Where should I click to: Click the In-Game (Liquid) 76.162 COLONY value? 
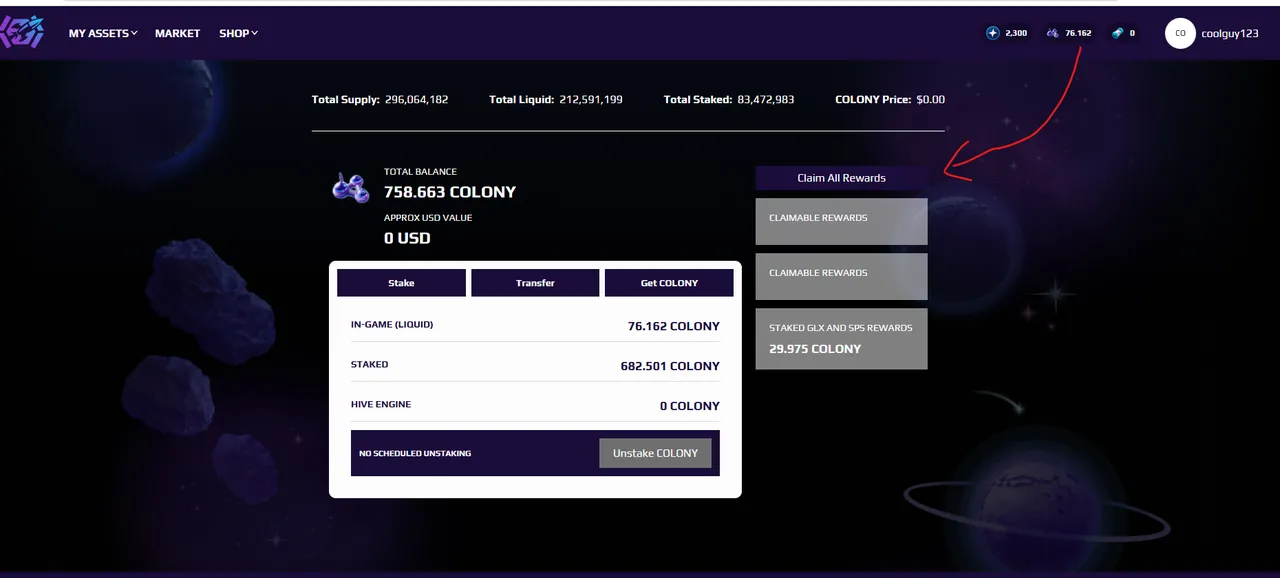[x=673, y=326]
